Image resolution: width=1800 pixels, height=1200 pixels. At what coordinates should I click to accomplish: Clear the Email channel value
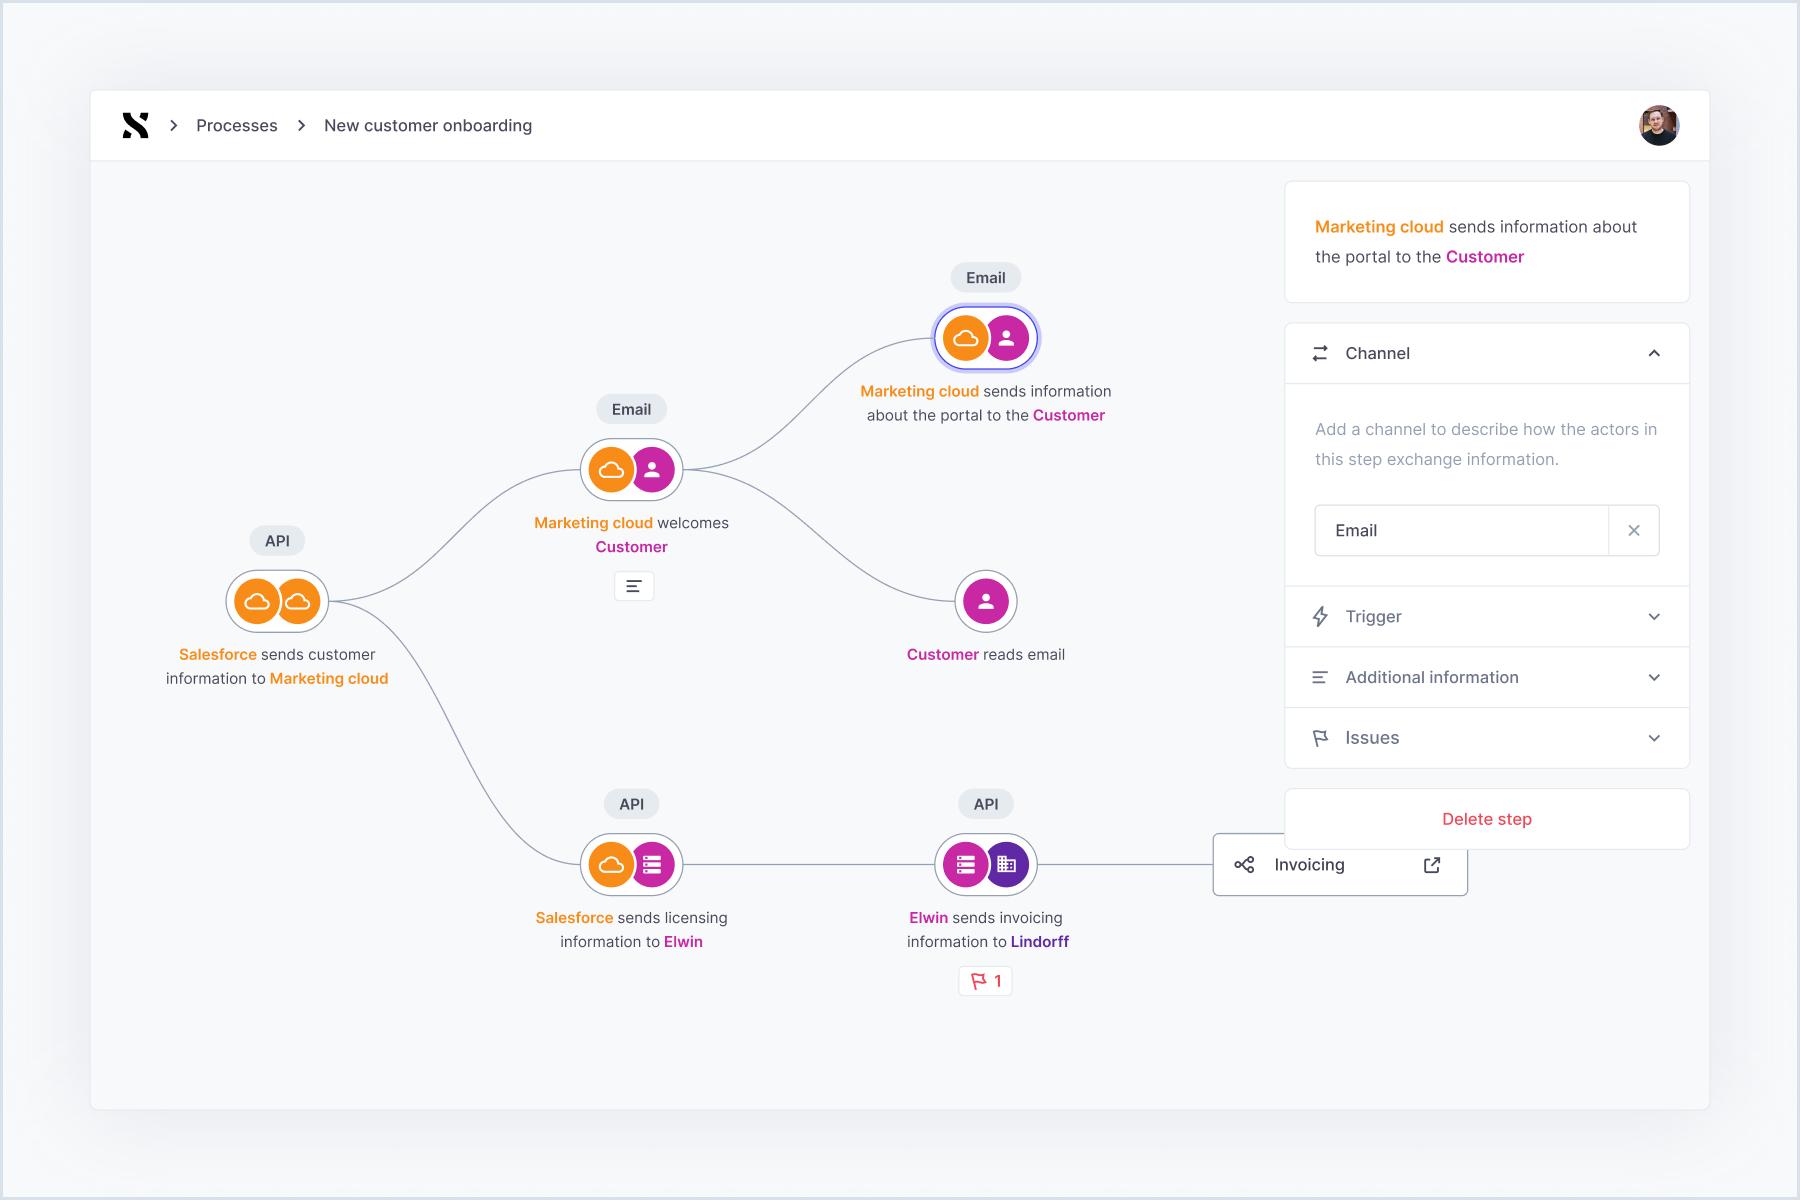[1634, 530]
